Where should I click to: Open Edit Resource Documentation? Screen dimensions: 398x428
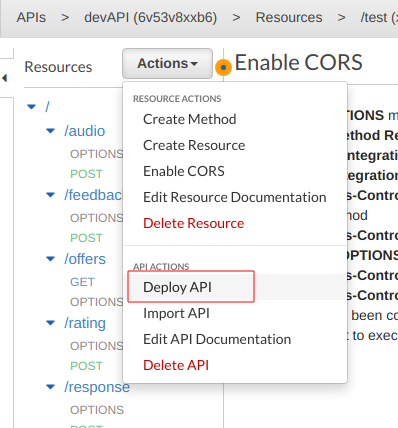click(235, 197)
